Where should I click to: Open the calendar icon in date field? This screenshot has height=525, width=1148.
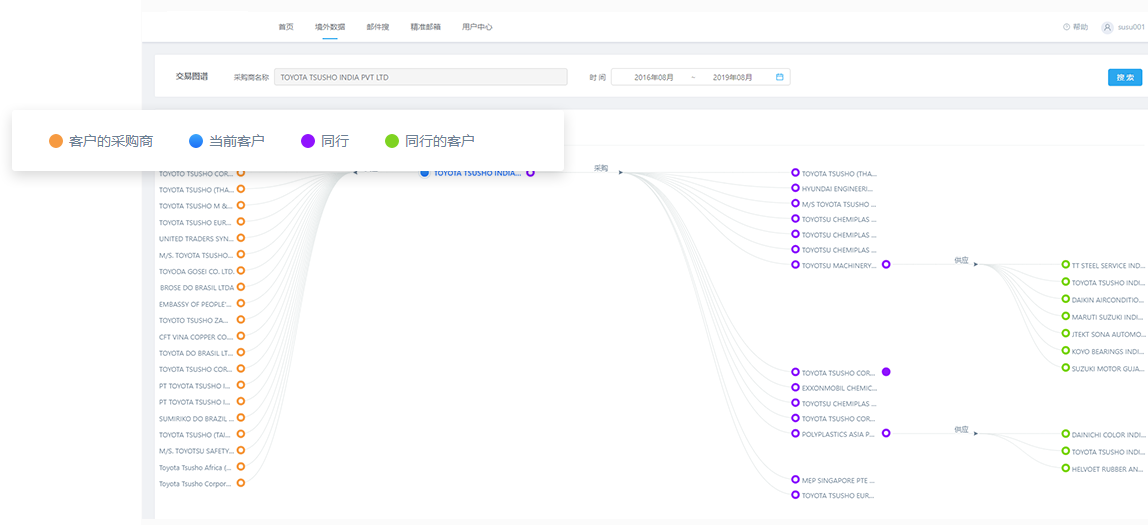coord(780,77)
